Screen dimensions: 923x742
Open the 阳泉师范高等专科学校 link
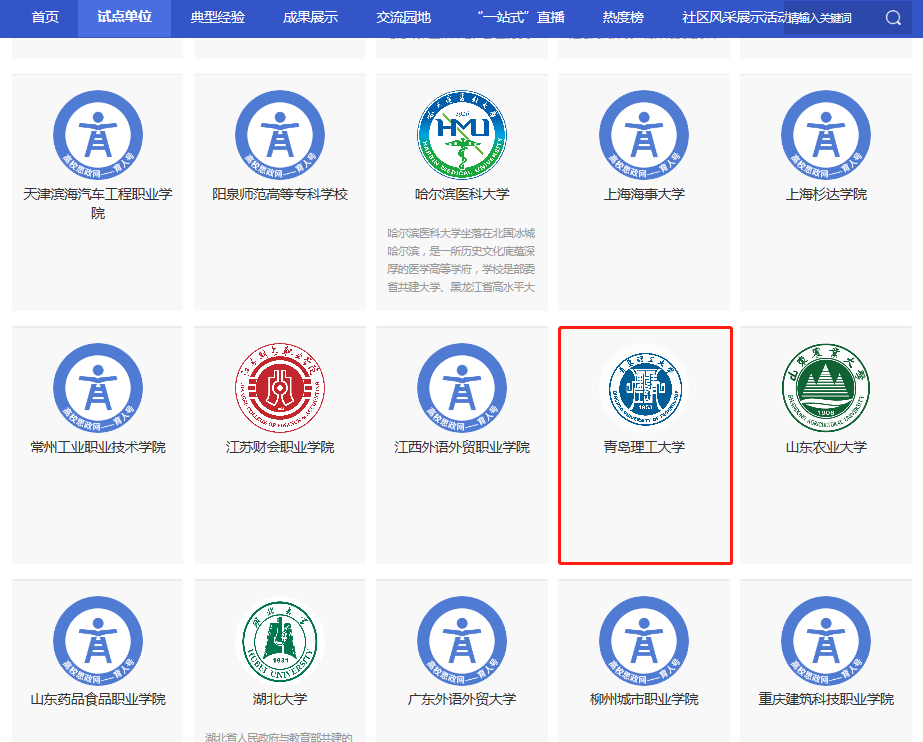point(280,194)
